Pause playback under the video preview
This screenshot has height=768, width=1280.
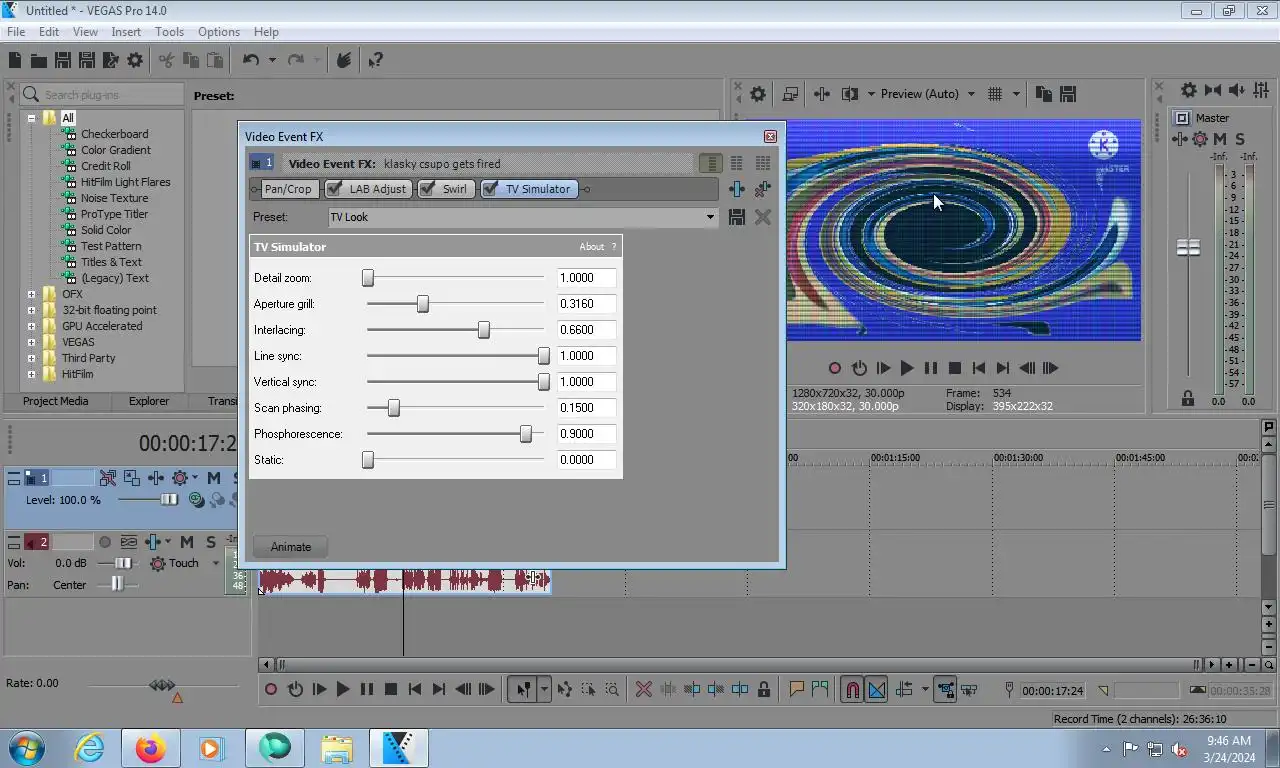pyautogui.click(x=931, y=368)
